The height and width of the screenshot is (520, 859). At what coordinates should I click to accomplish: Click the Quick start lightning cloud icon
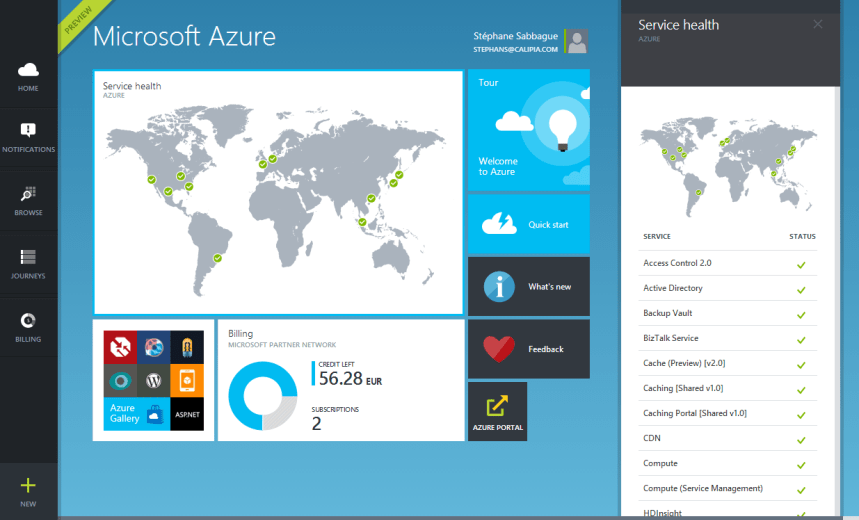499,224
